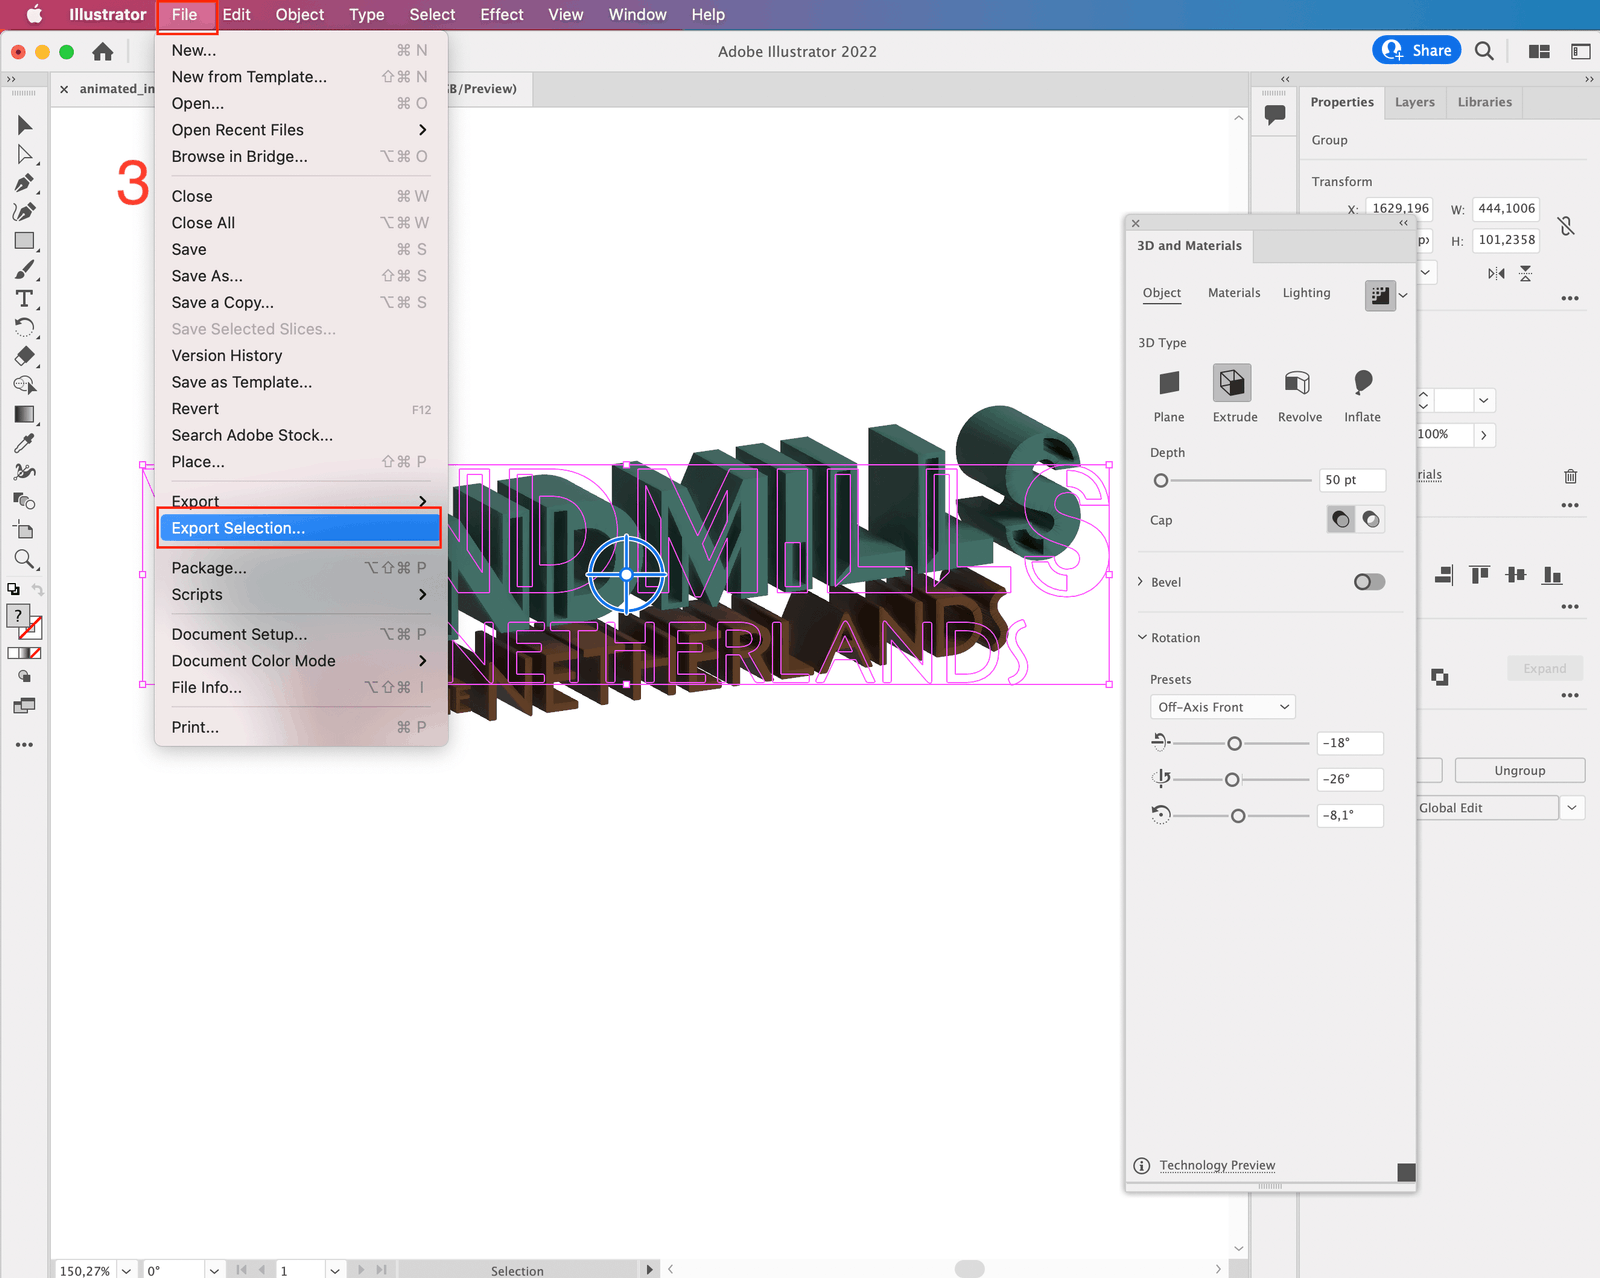Select the second Cap option
The width and height of the screenshot is (1600, 1278).
(x=1370, y=519)
